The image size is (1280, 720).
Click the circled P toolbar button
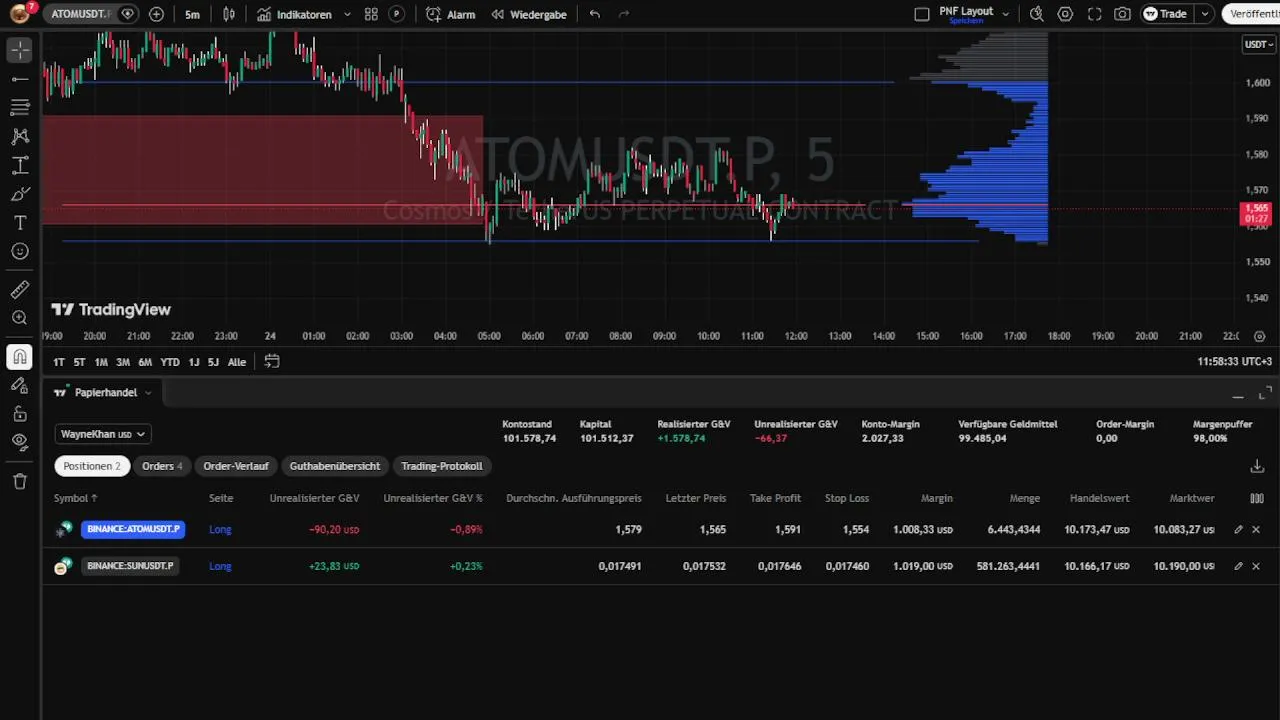tap(397, 14)
